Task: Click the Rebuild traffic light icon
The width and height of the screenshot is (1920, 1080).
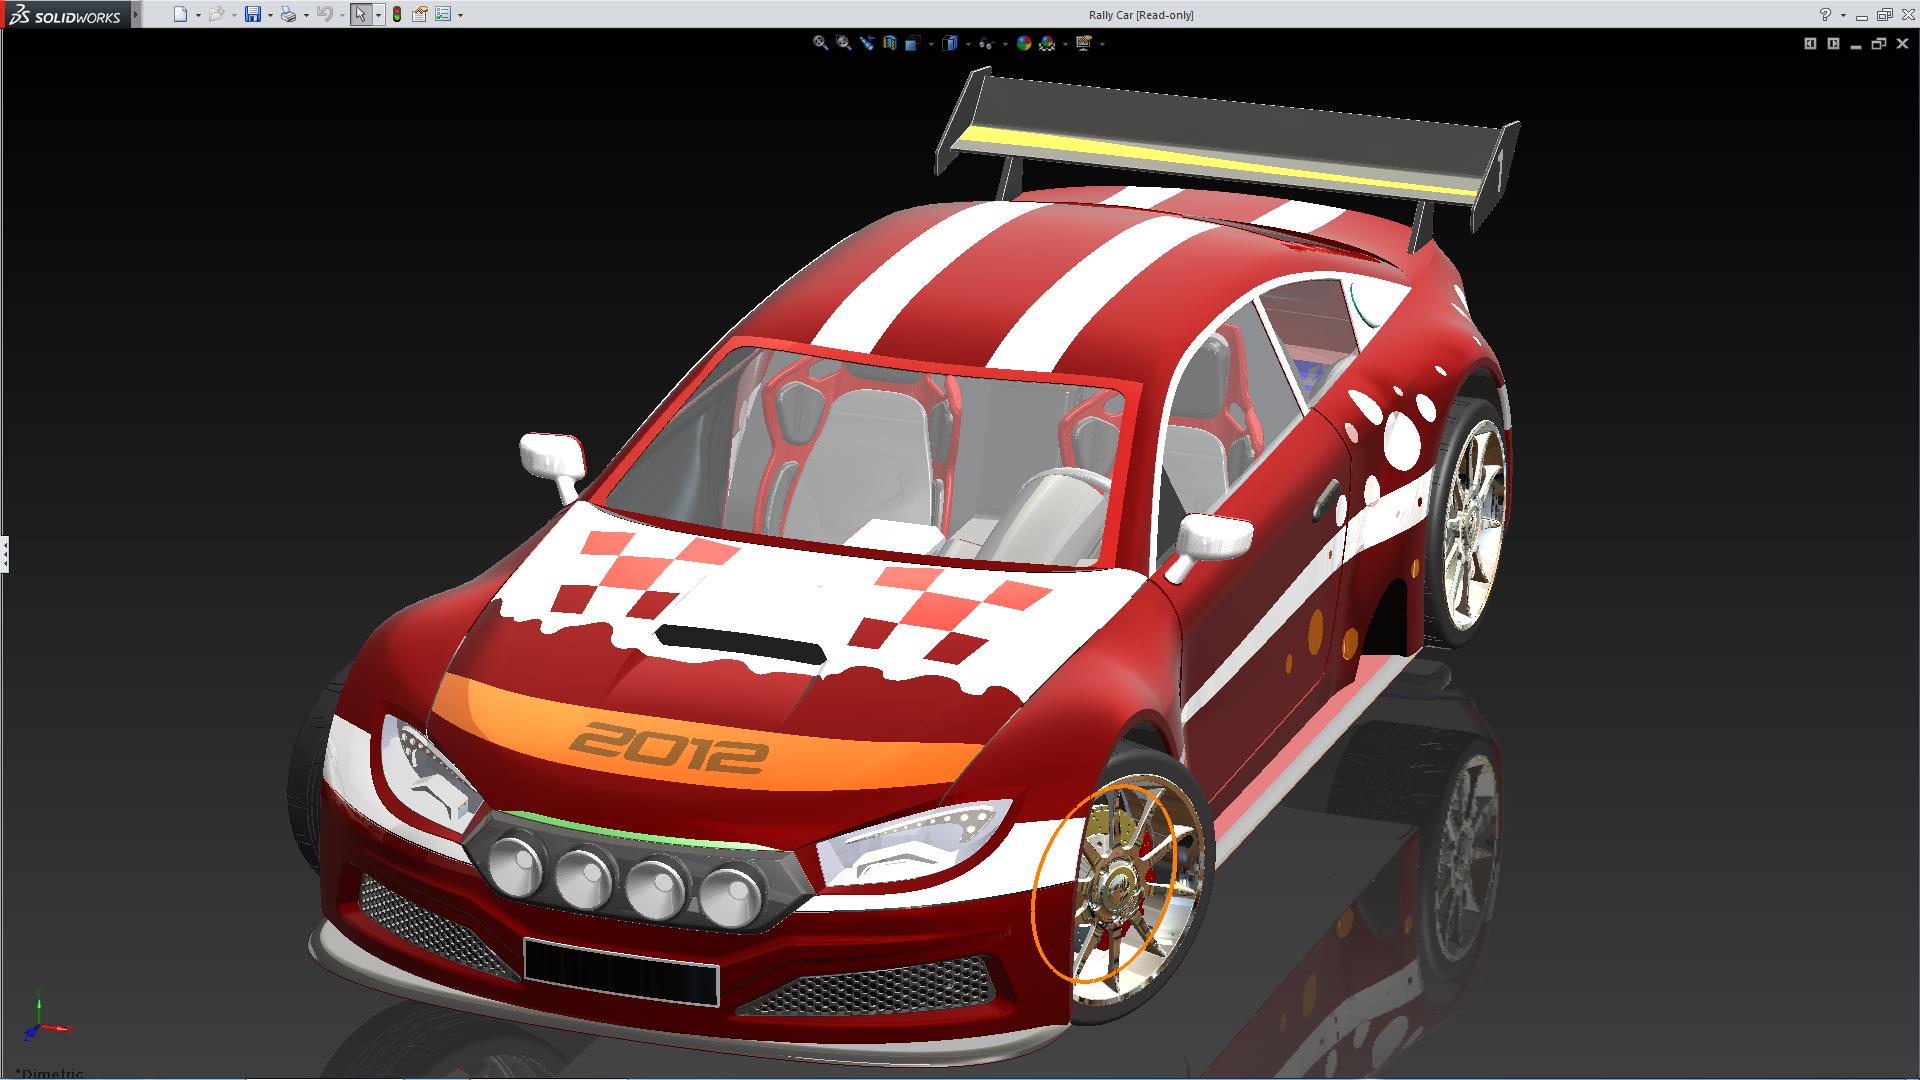Action: [397, 14]
